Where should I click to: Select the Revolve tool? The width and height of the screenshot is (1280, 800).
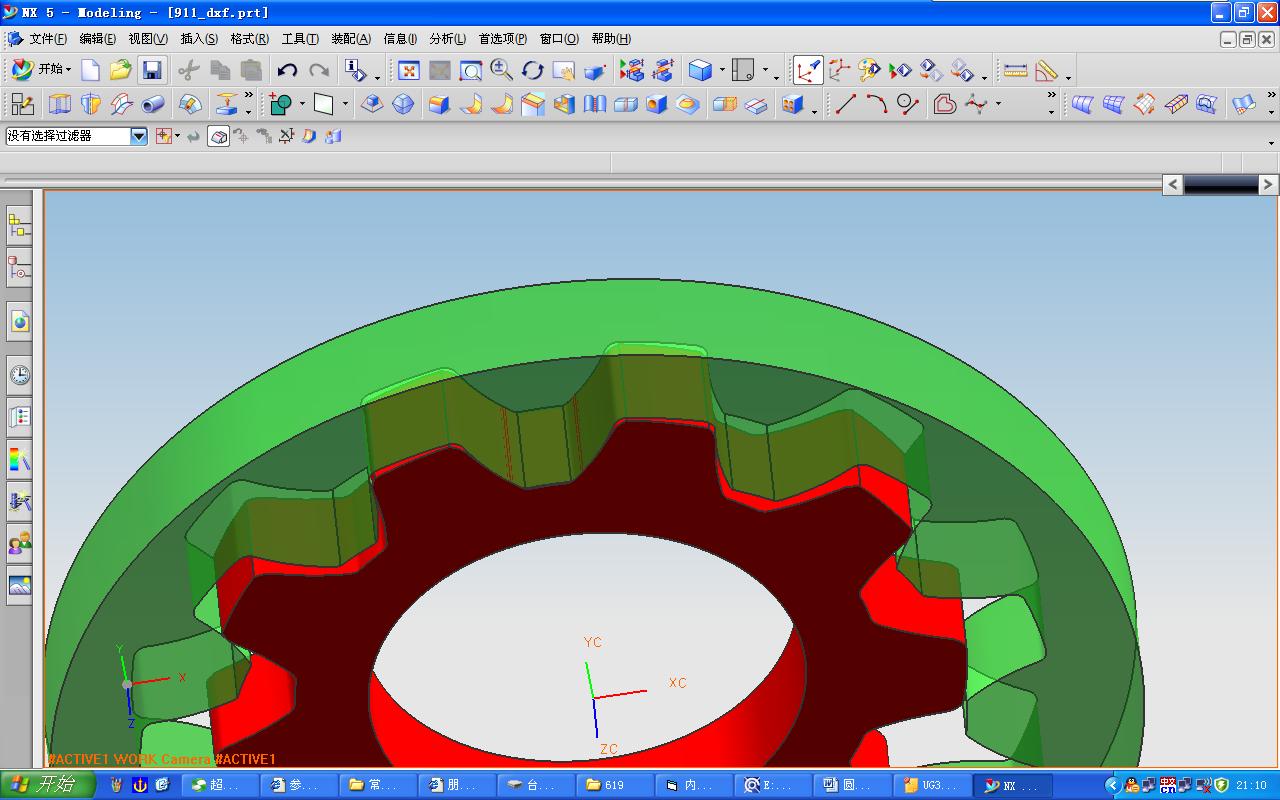tap(91, 104)
